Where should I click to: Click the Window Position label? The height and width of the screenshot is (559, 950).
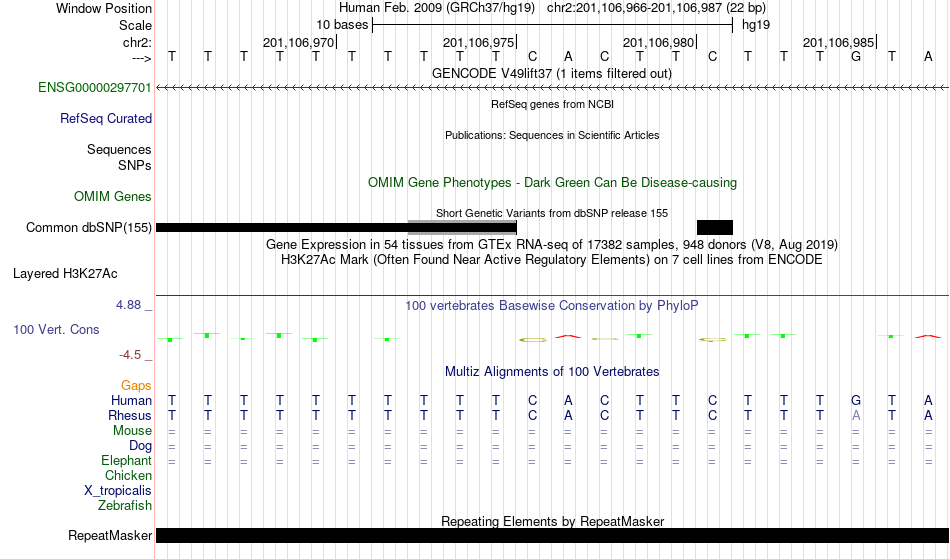click(x=104, y=8)
